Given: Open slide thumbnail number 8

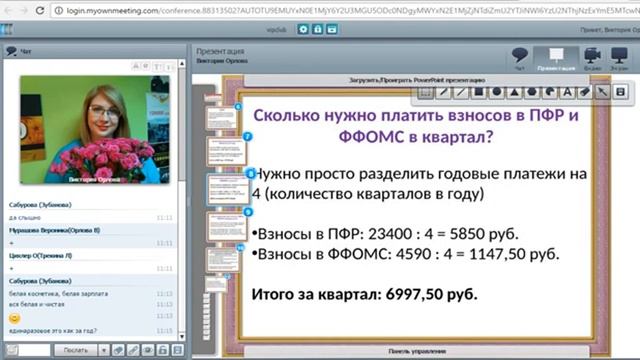Looking at the screenshot, I should coord(228,189).
